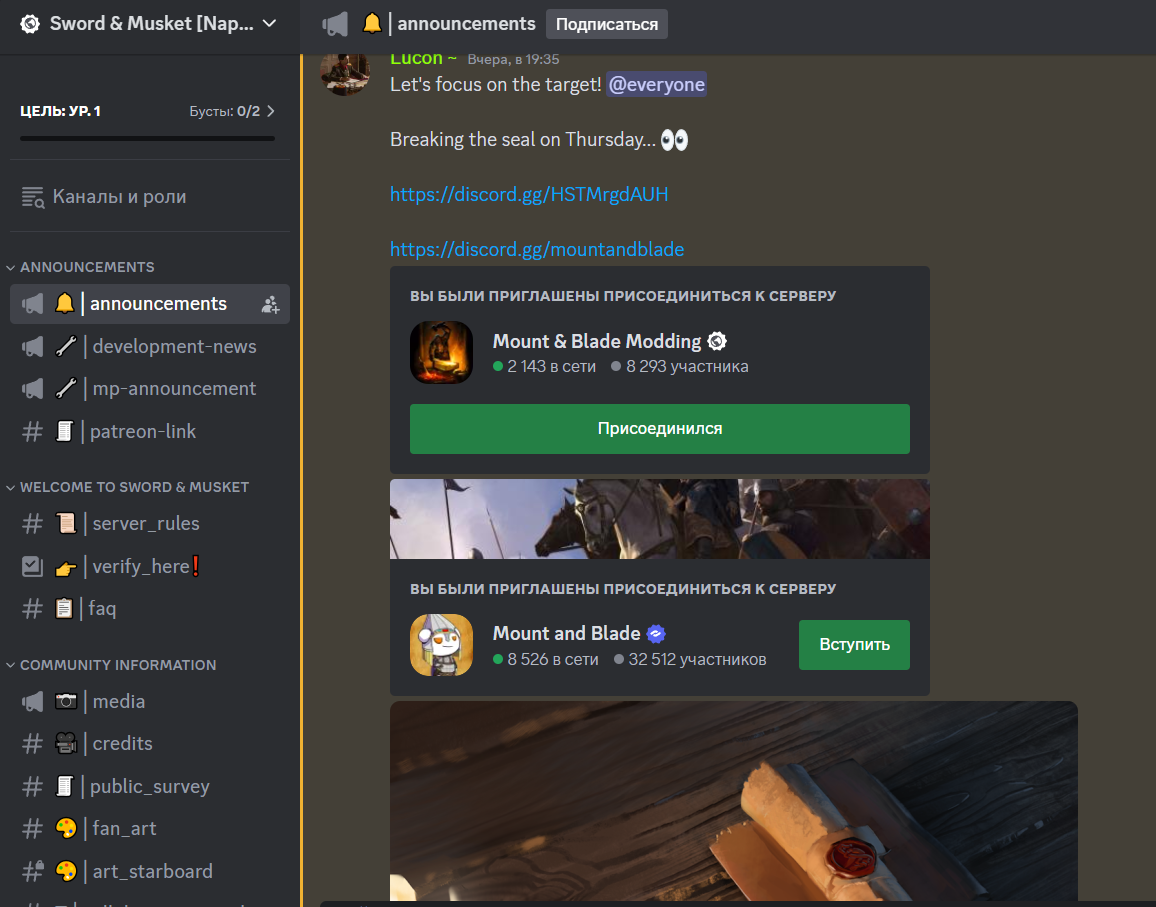Click the Подписаться follow button
This screenshot has height=907, width=1156.
[x=607, y=24]
